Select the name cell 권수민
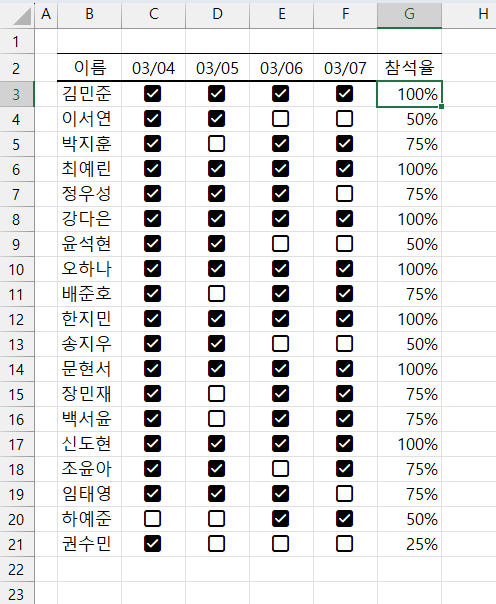This screenshot has height=604, width=496. click(x=89, y=544)
